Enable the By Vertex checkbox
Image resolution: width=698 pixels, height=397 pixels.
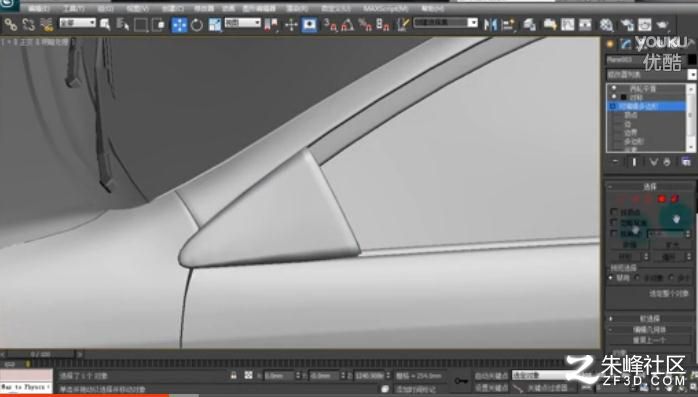tap(614, 212)
